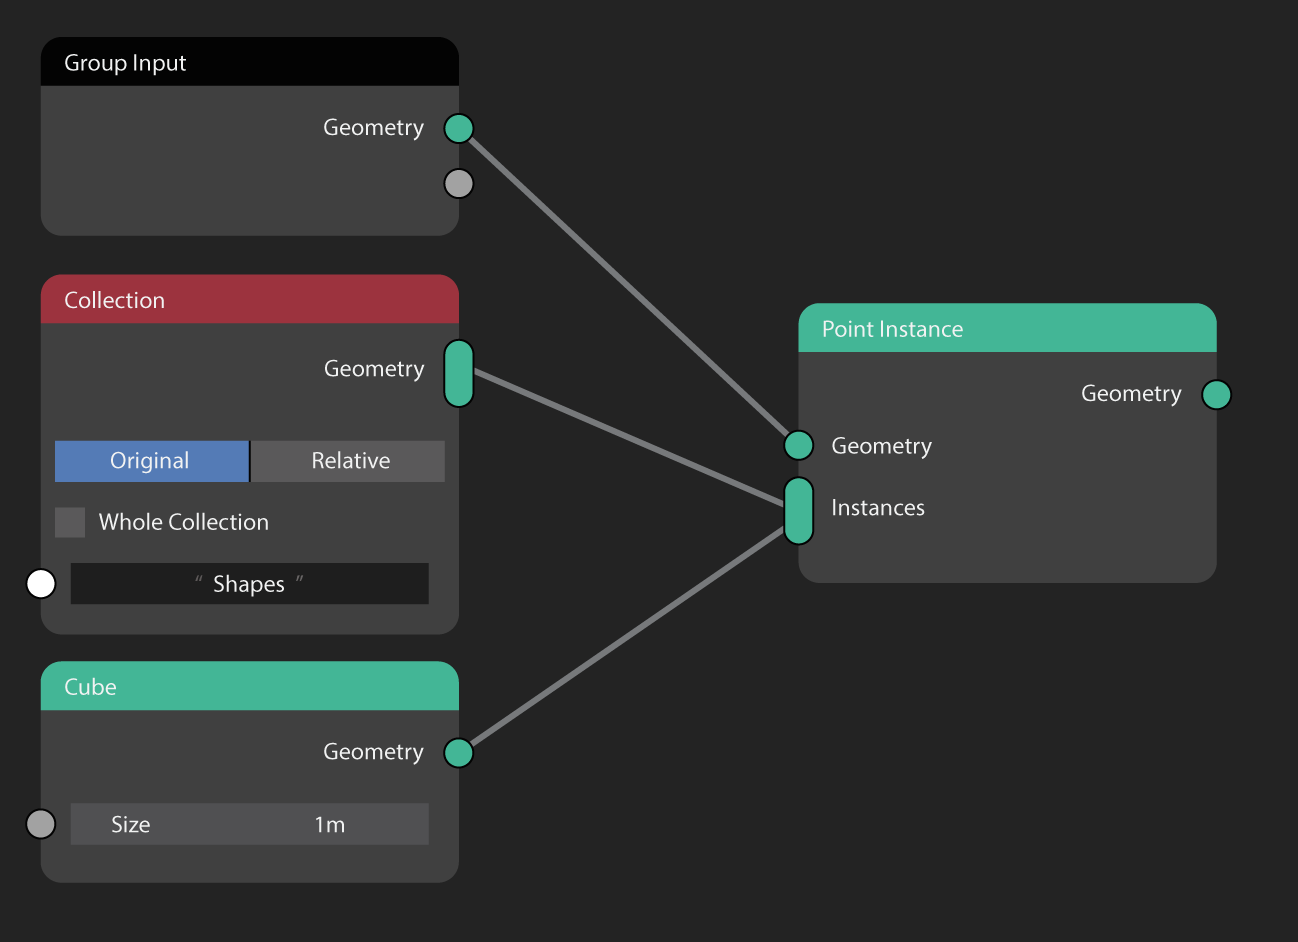Image resolution: width=1298 pixels, height=942 pixels.
Task: Select the Collection node header
Action: (249, 299)
